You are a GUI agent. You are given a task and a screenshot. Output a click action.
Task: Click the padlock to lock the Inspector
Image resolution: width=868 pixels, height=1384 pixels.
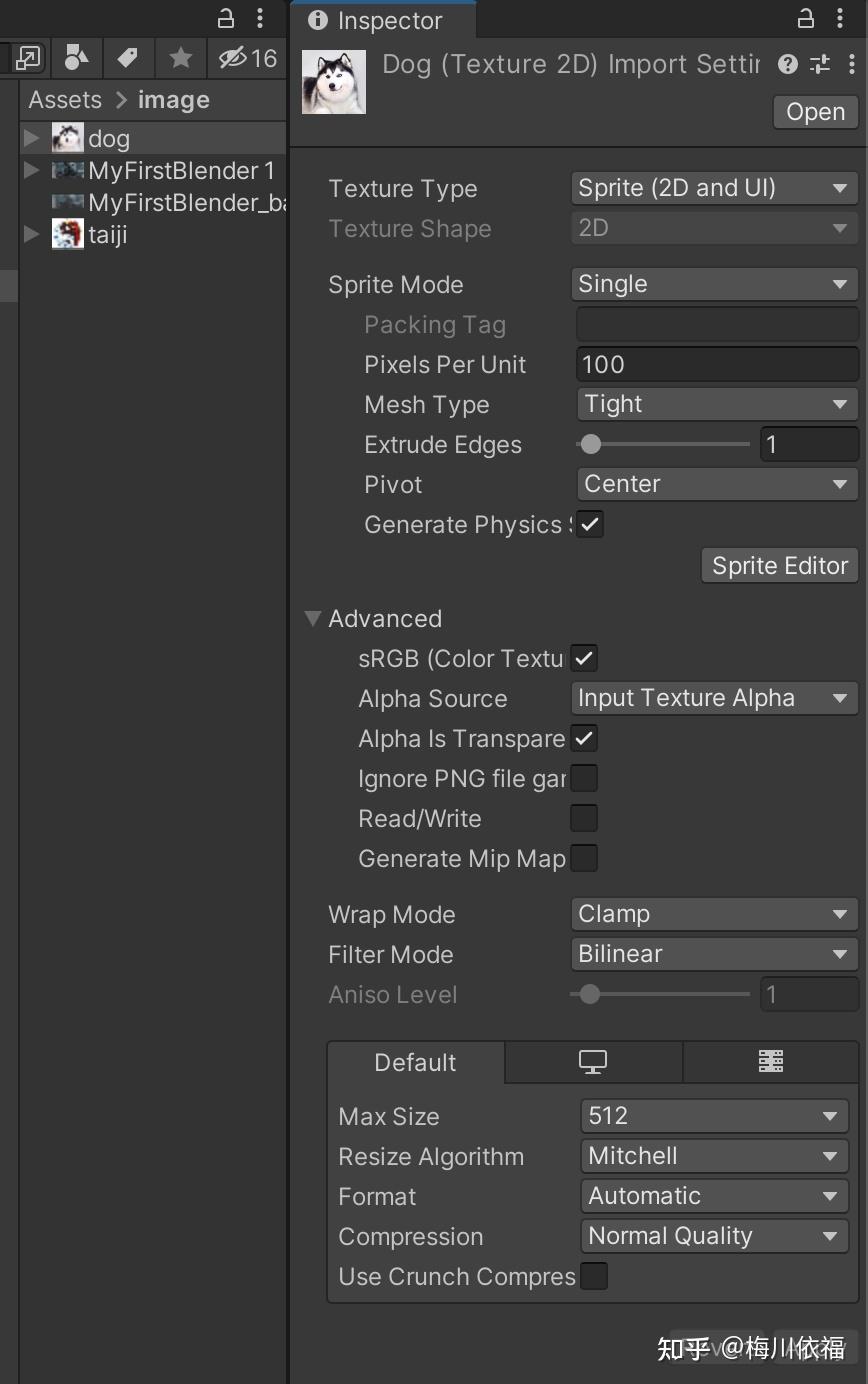(804, 18)
